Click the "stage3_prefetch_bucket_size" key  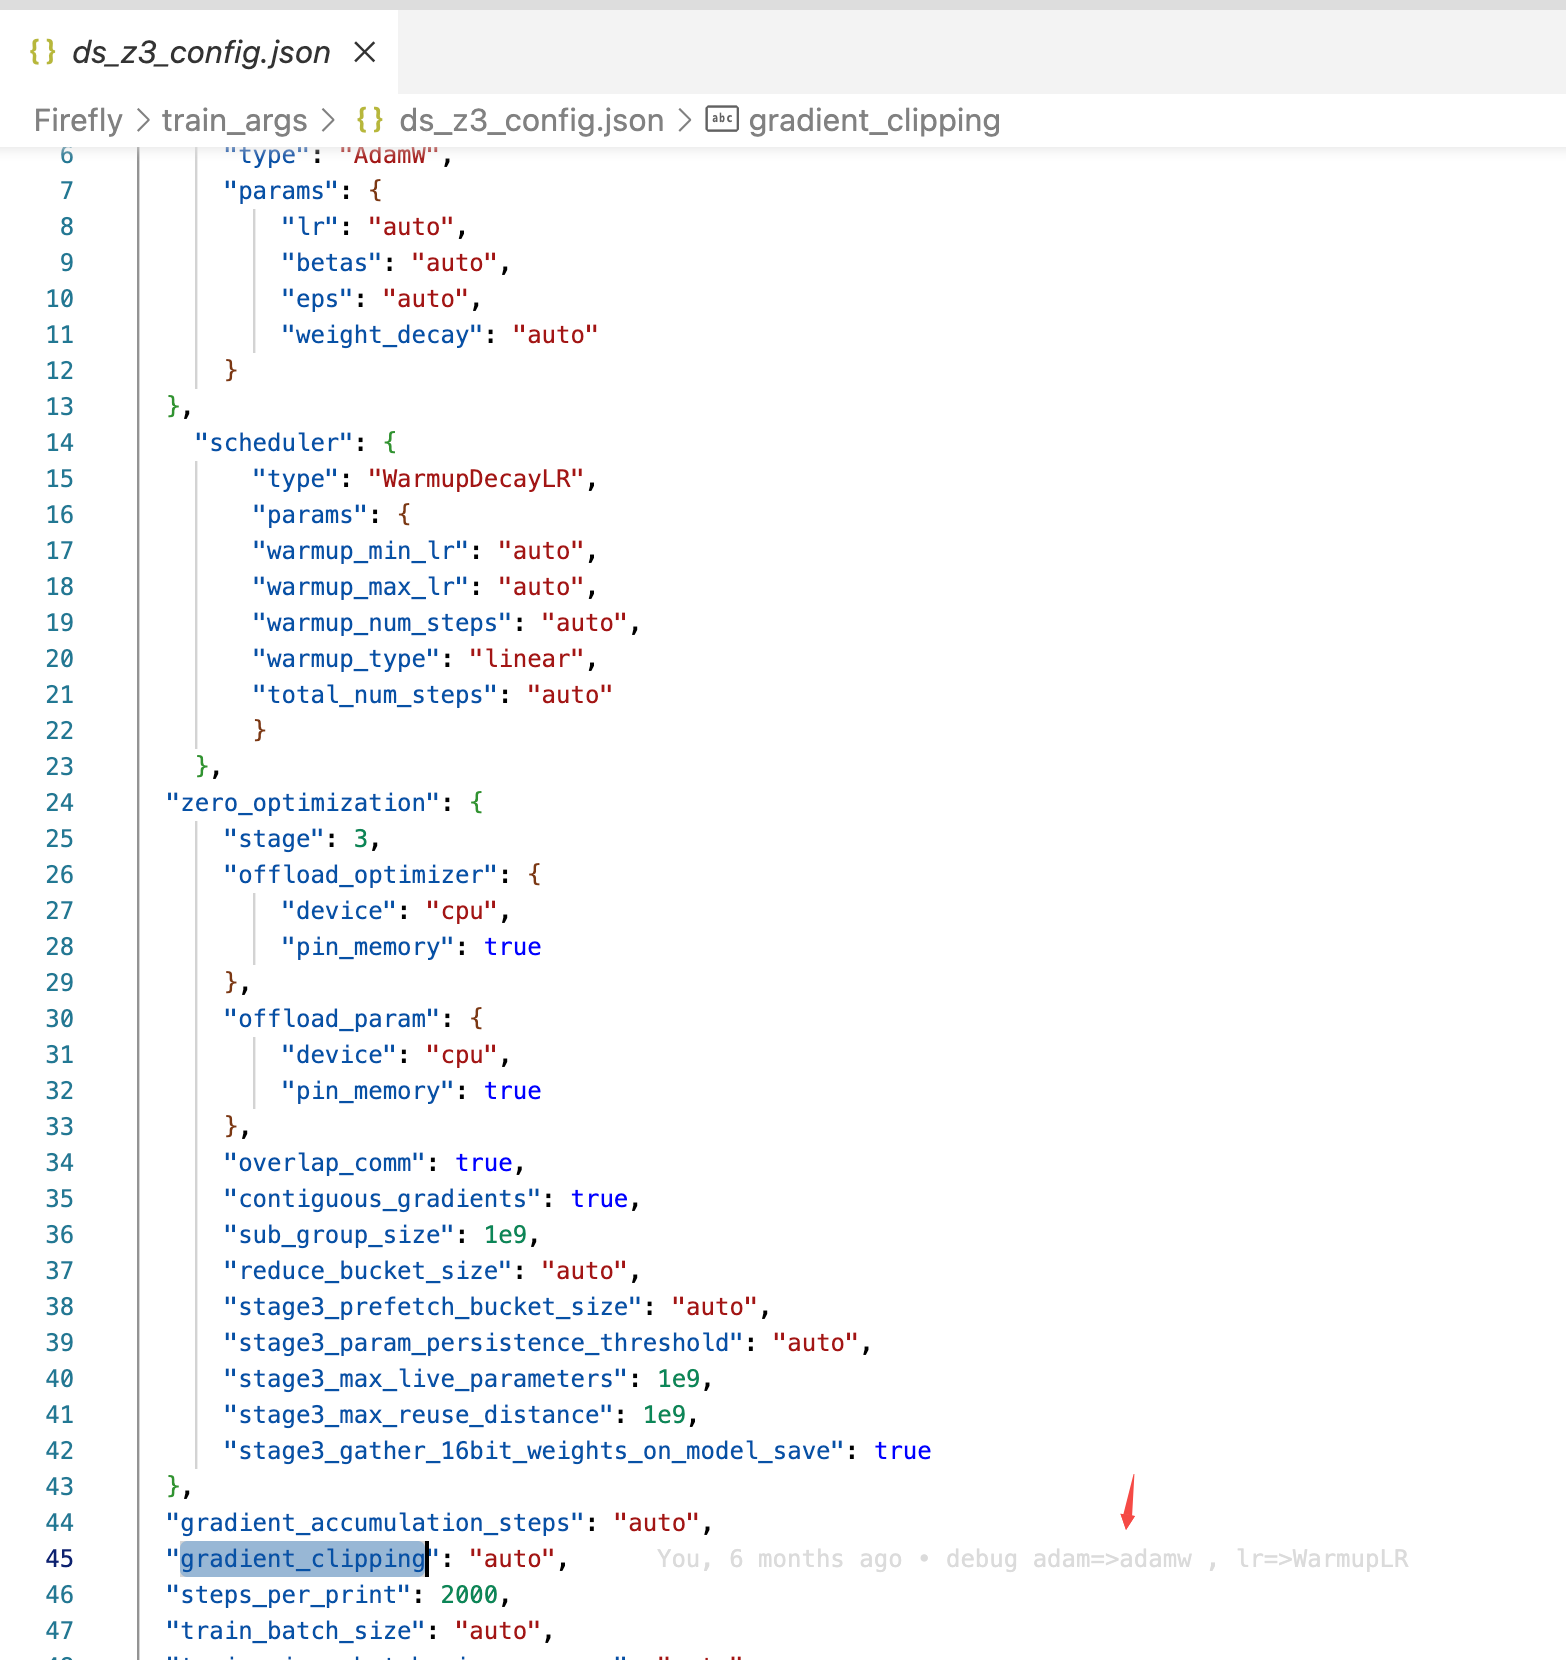tap(432, 1306)
